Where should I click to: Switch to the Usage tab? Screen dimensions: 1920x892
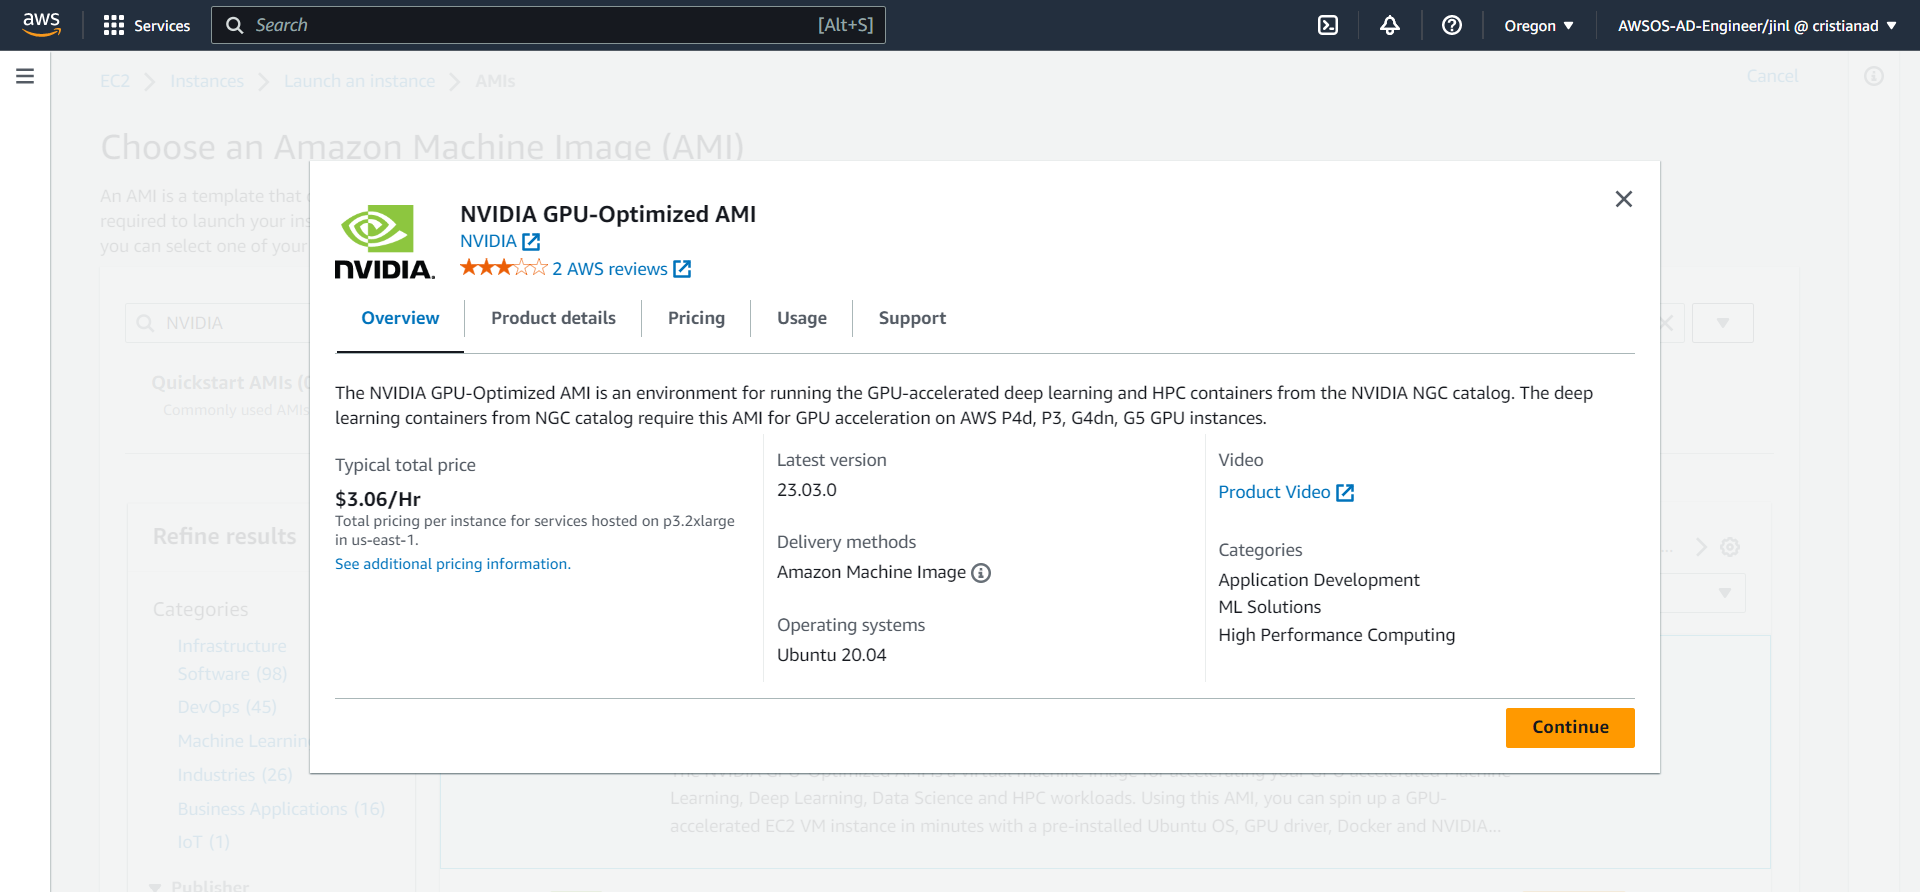802,318
